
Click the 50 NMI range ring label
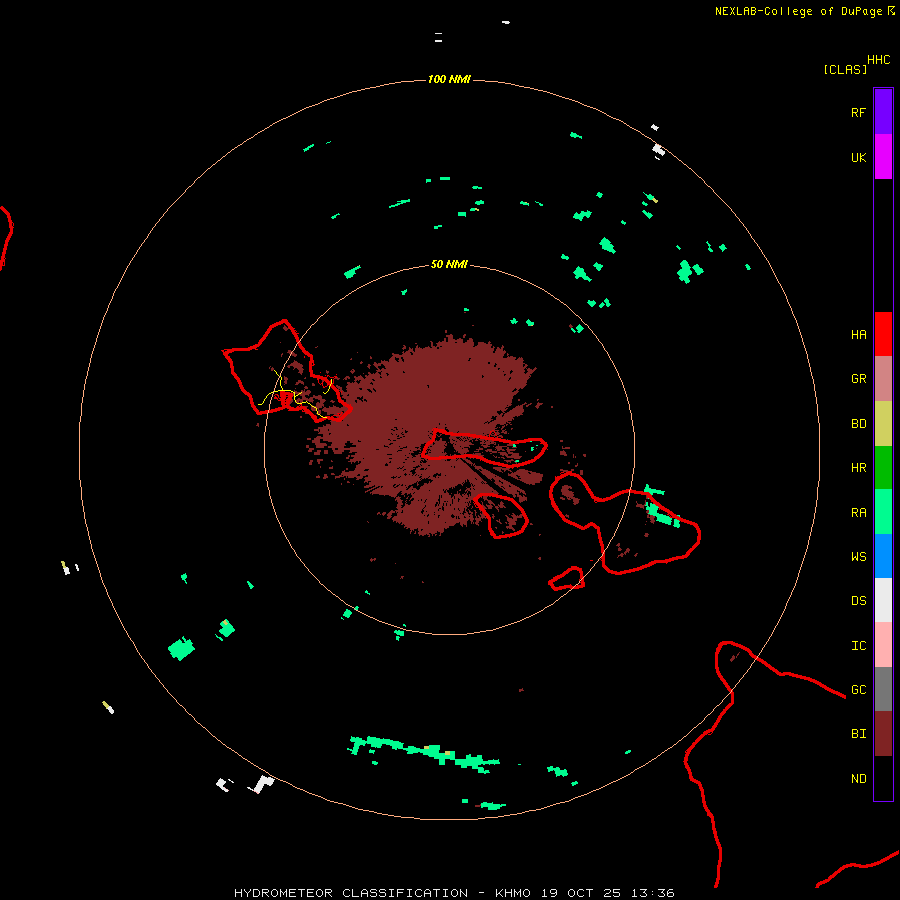(449, 264)
